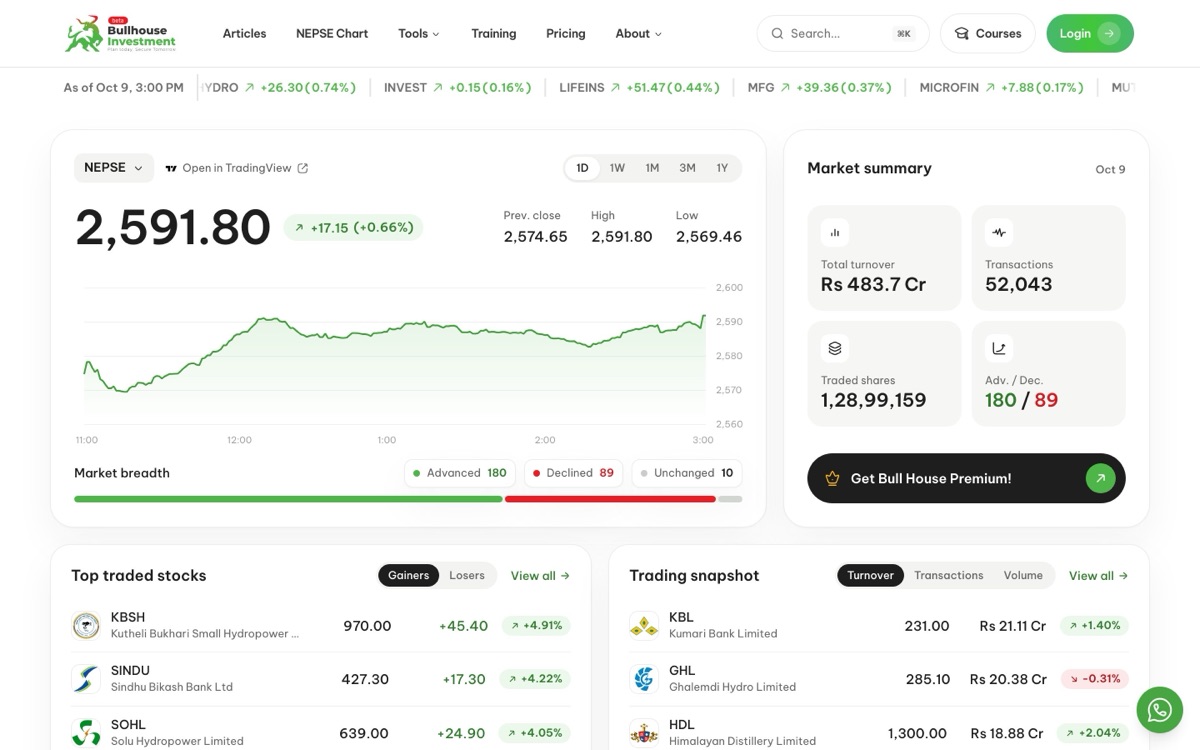The image size is (1200, 750).
Task: Click the Search input field
Action: [843, 34]
